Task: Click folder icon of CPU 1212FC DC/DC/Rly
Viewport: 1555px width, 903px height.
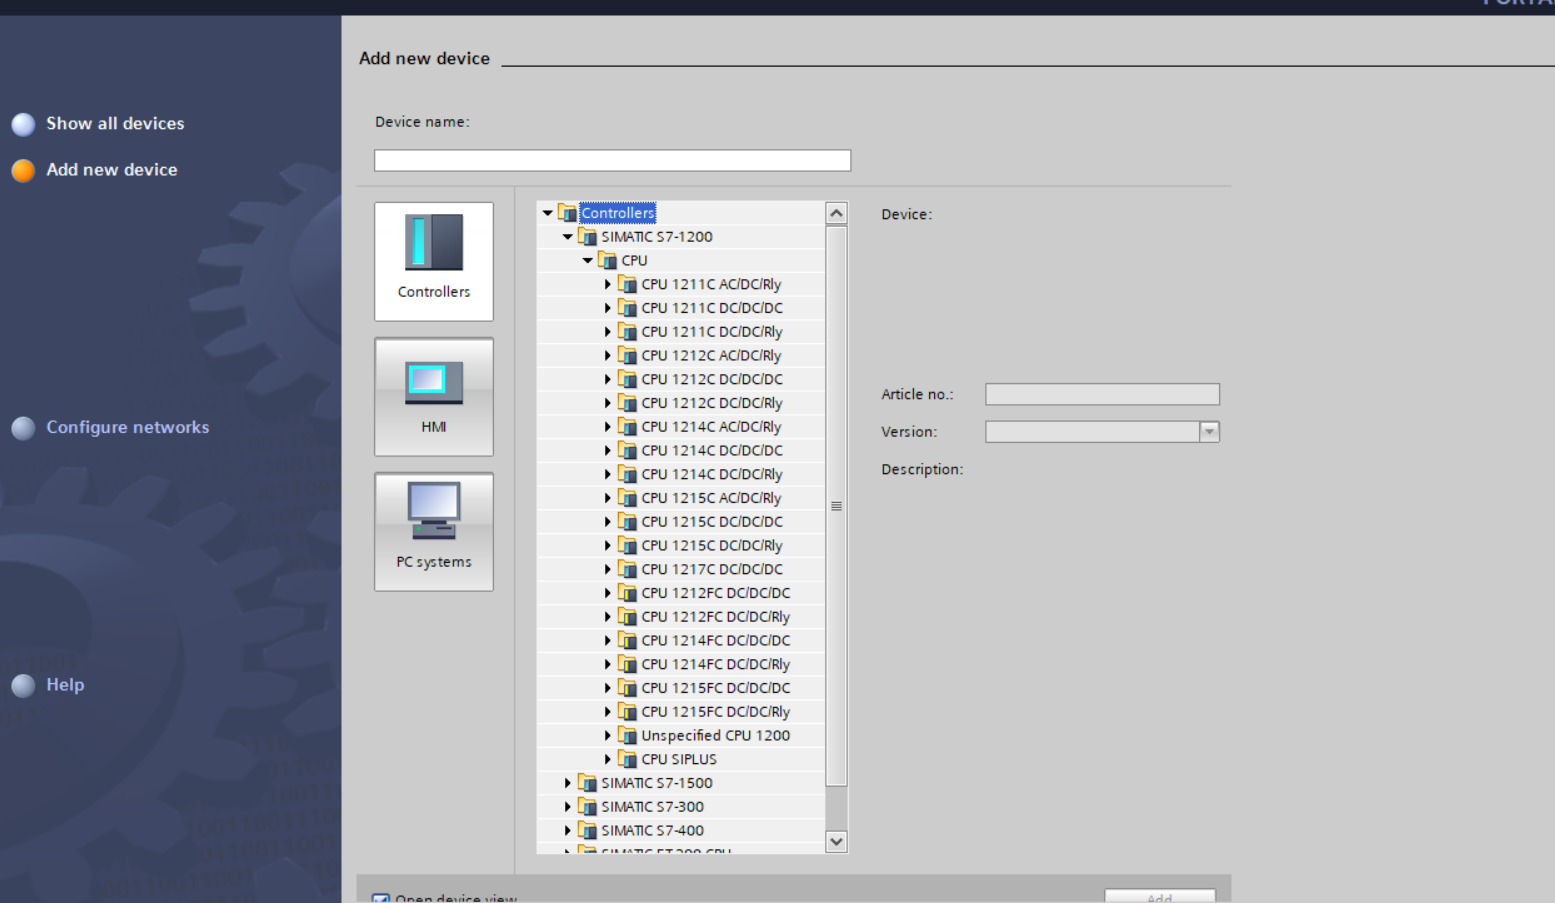Action: click(x=627, y=617)
